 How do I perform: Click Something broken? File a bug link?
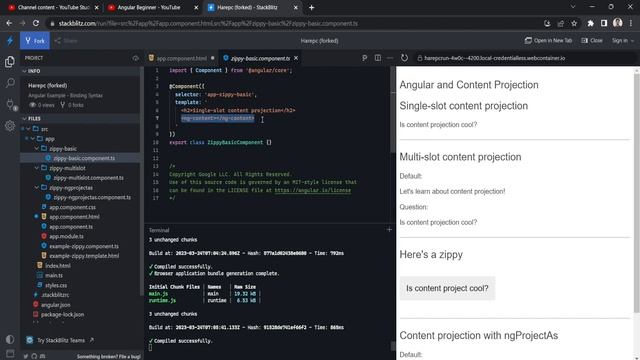pyautogui.click(x=109, y=356)
